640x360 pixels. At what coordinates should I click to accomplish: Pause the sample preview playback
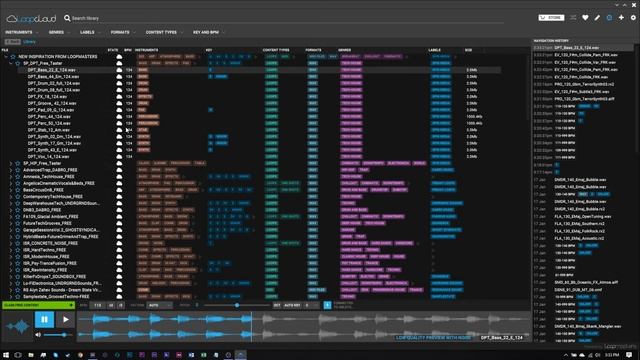point(44,319)
